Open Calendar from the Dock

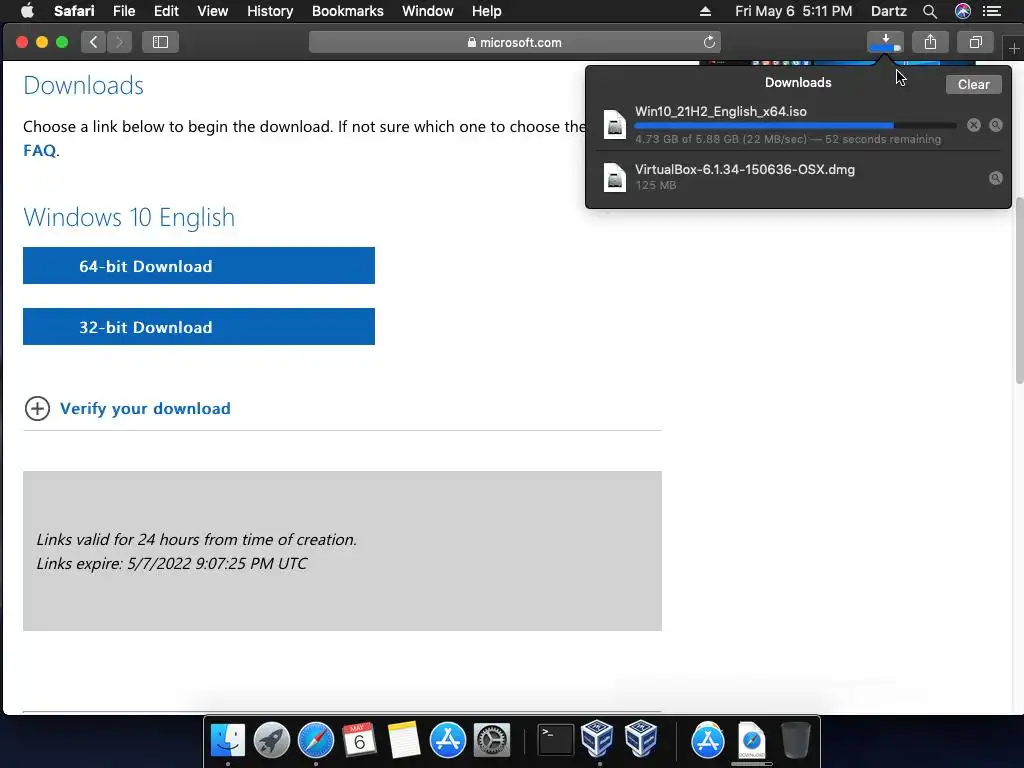[360, 740]
